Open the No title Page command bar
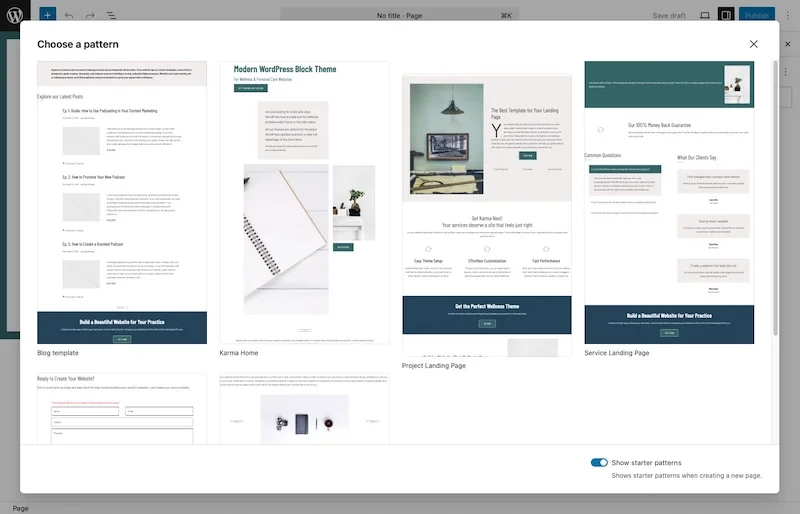 (399, 15)
